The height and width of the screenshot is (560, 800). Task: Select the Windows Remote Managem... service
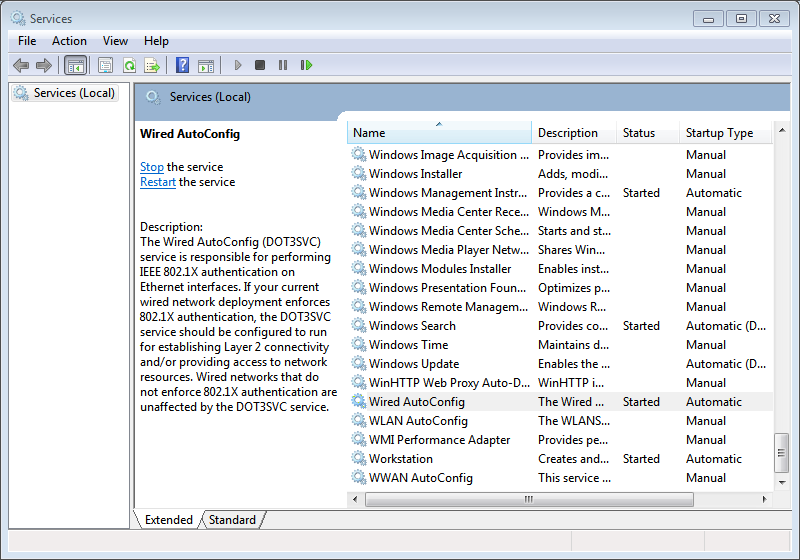560,307
